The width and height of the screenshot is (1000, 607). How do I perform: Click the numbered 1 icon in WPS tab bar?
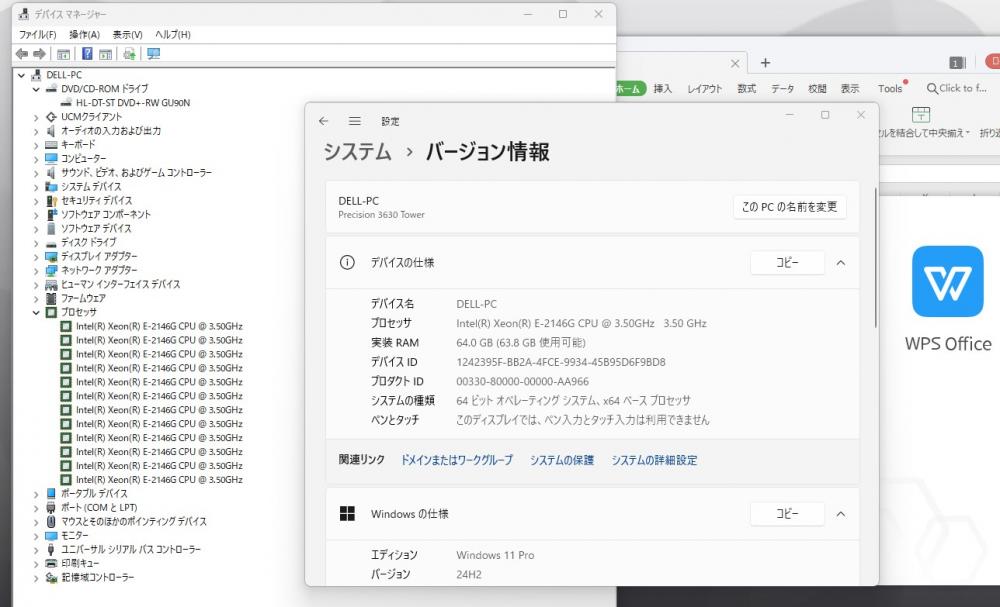[956, 62]
